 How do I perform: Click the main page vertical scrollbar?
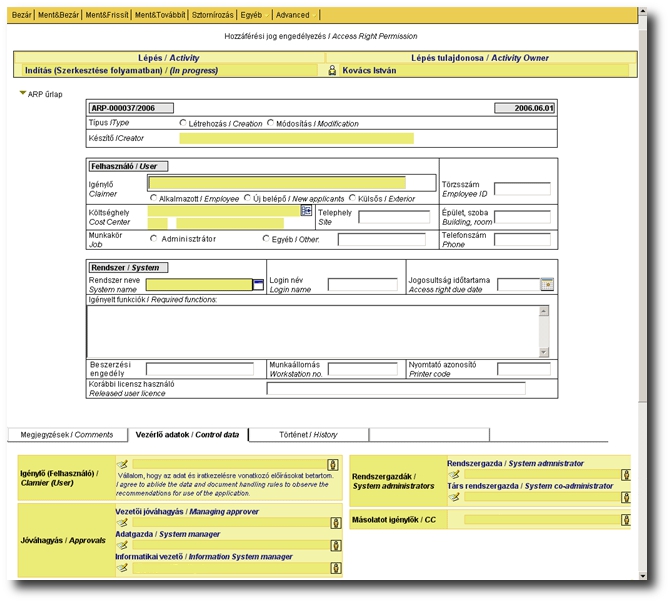[x=643, y=214]
